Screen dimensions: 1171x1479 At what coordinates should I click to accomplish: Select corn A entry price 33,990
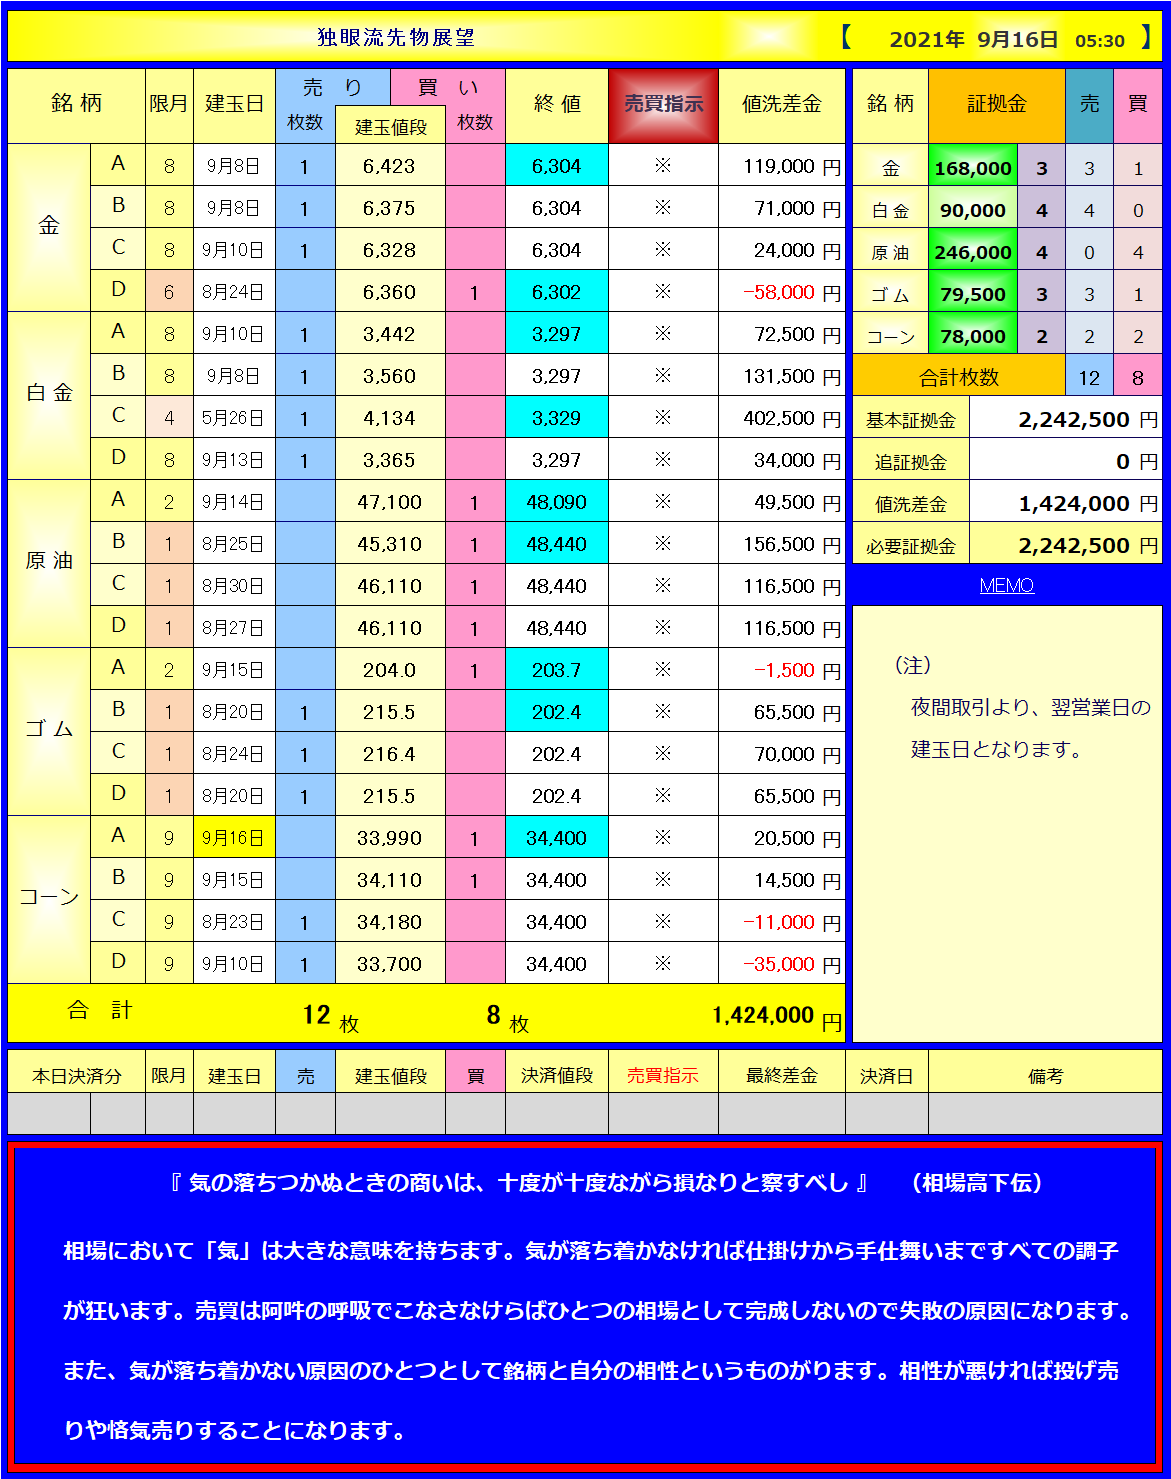[390, 838]
